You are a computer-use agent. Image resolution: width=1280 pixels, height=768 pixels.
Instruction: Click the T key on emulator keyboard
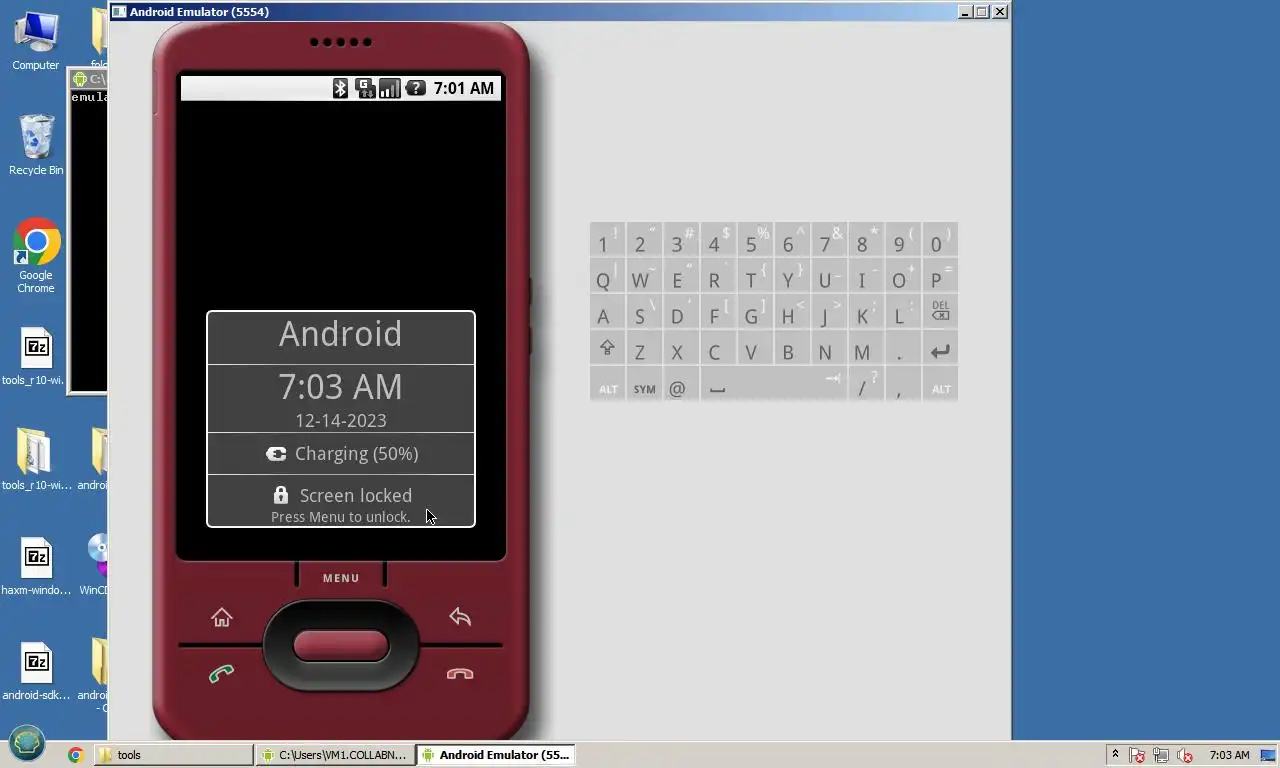(755, 277)
